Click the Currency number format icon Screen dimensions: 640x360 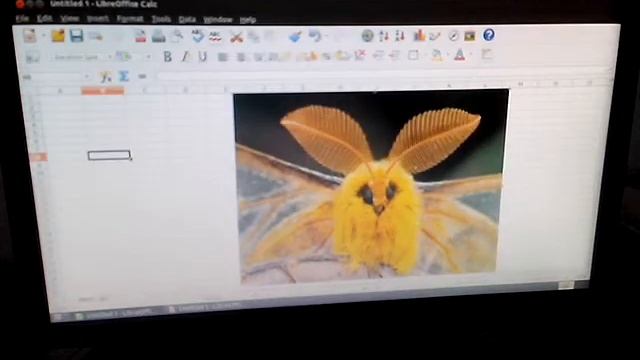pos(311,57)
